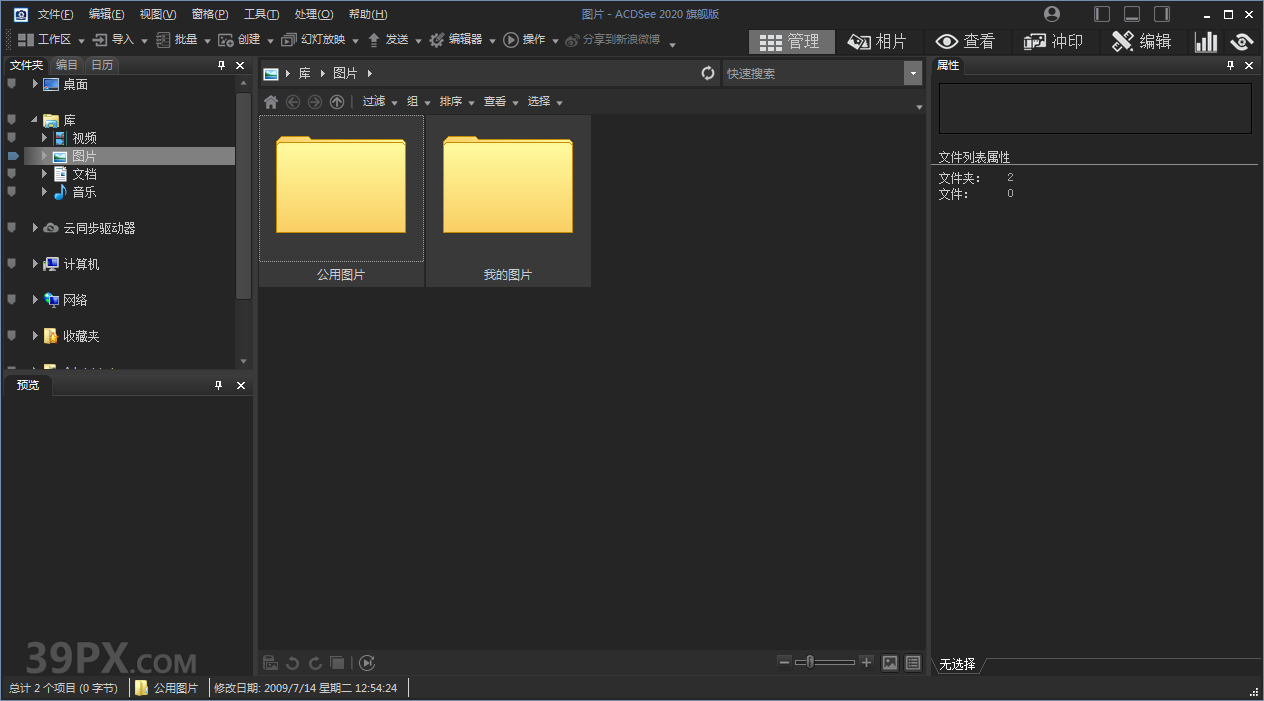The image size is (1264, 701).
Task: Click the user account icon in title bar
Action: point(1051,14)
